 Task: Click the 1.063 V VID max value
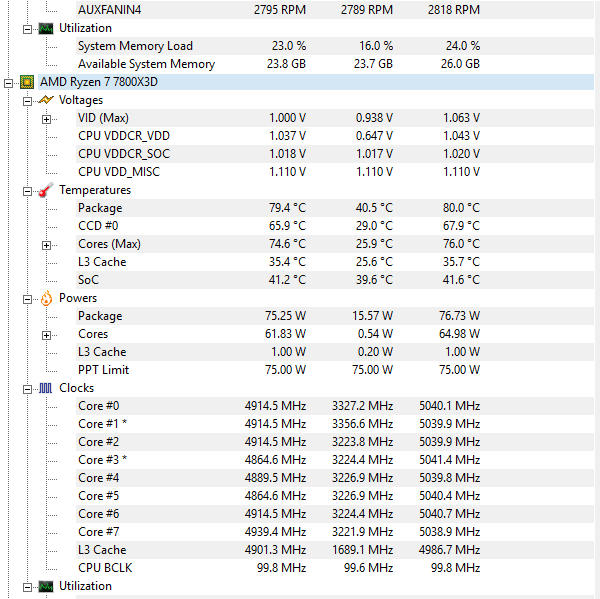click(x=461, y=118)
